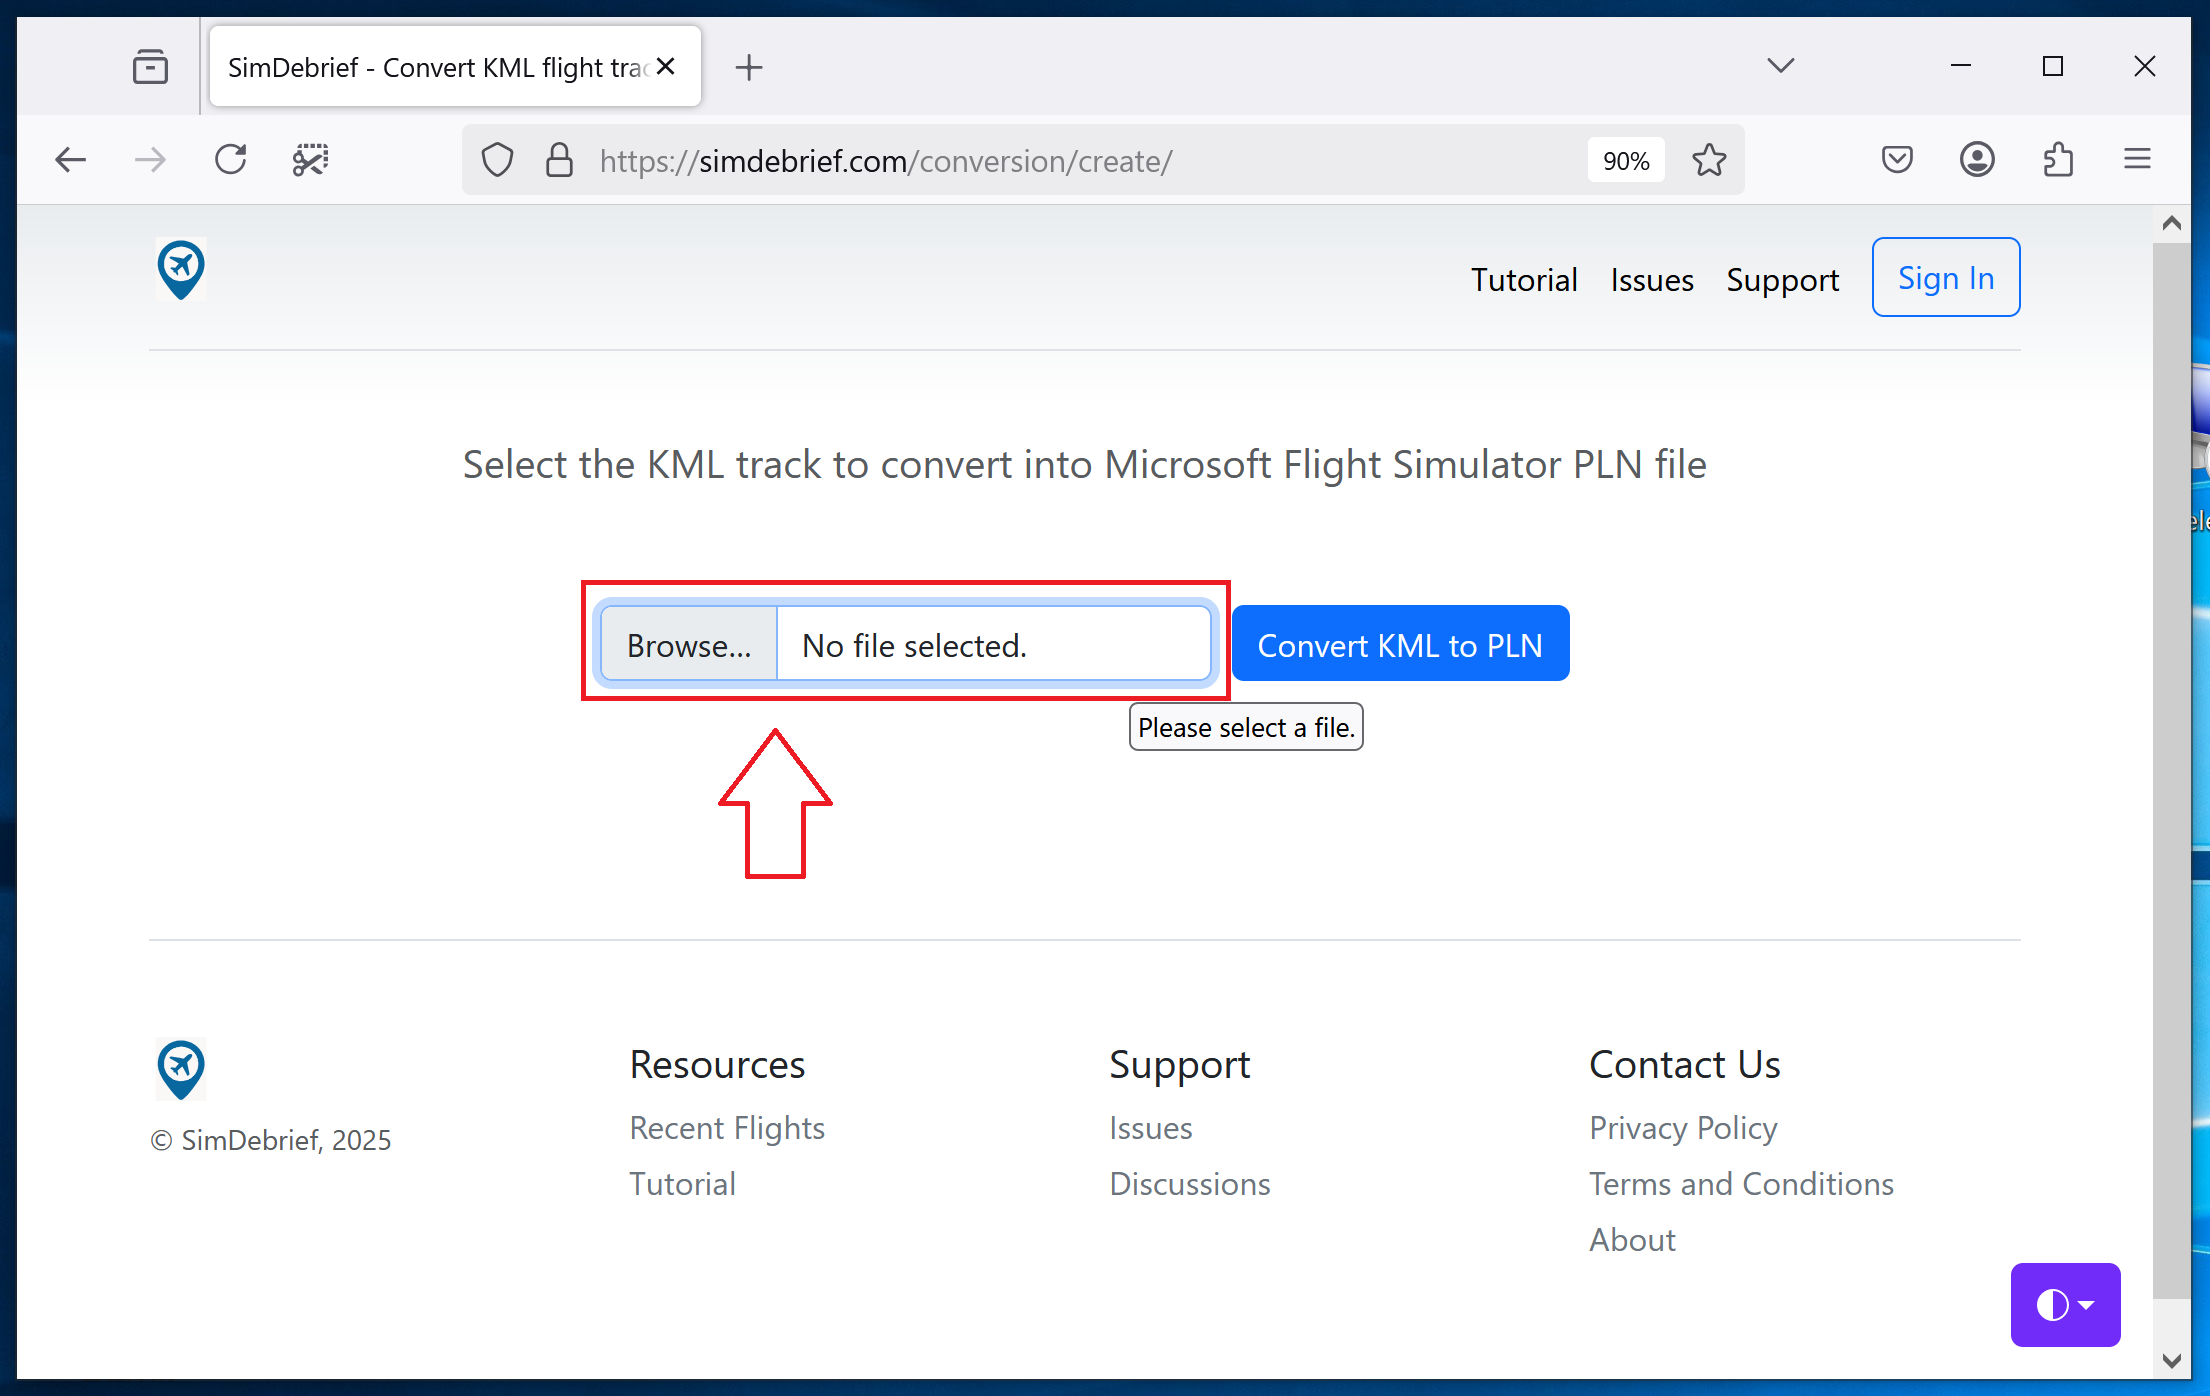Click the '© SimDebrief, 2025' text
Viewport: 2210px width, 1396px height.
[x=270, y=1140]
